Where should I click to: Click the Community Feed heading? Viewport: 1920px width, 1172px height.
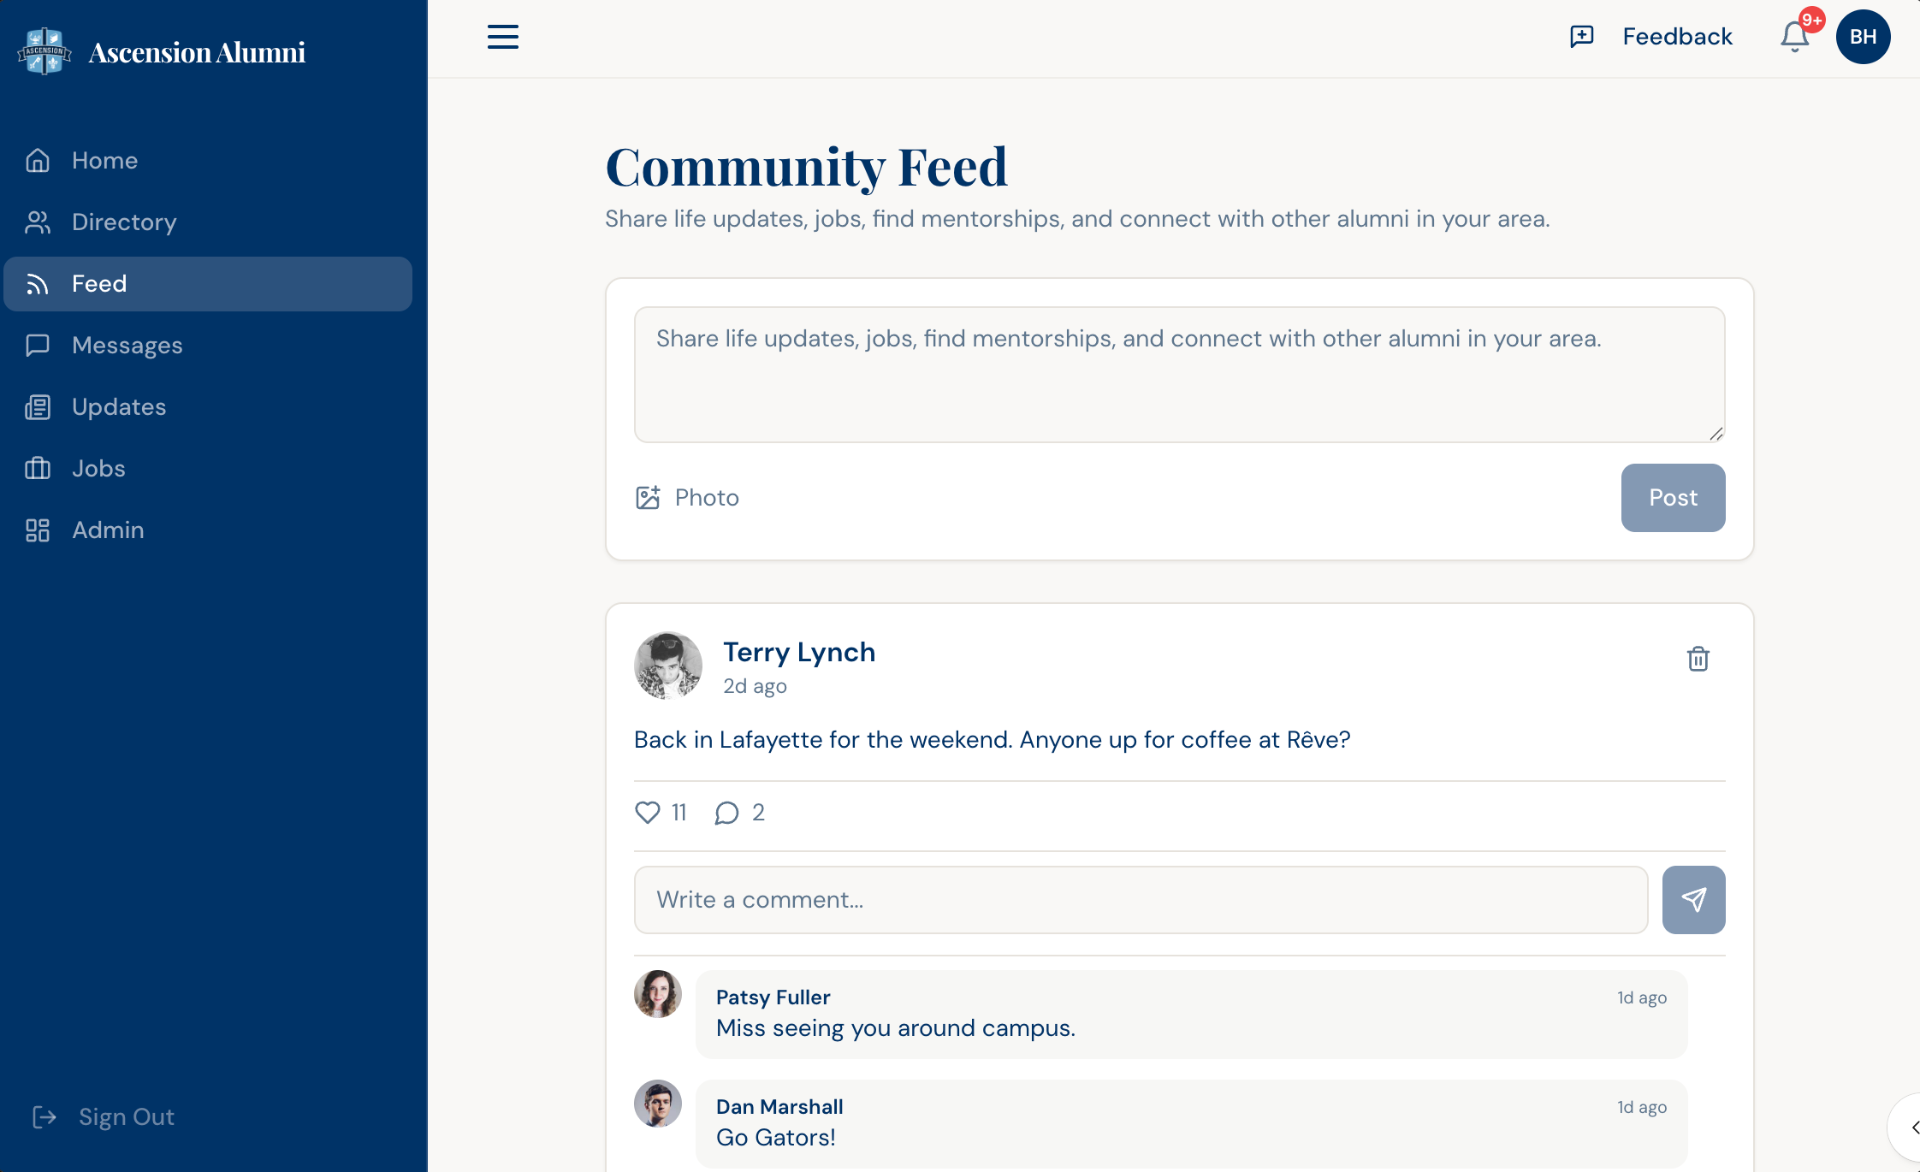[806, 167]
